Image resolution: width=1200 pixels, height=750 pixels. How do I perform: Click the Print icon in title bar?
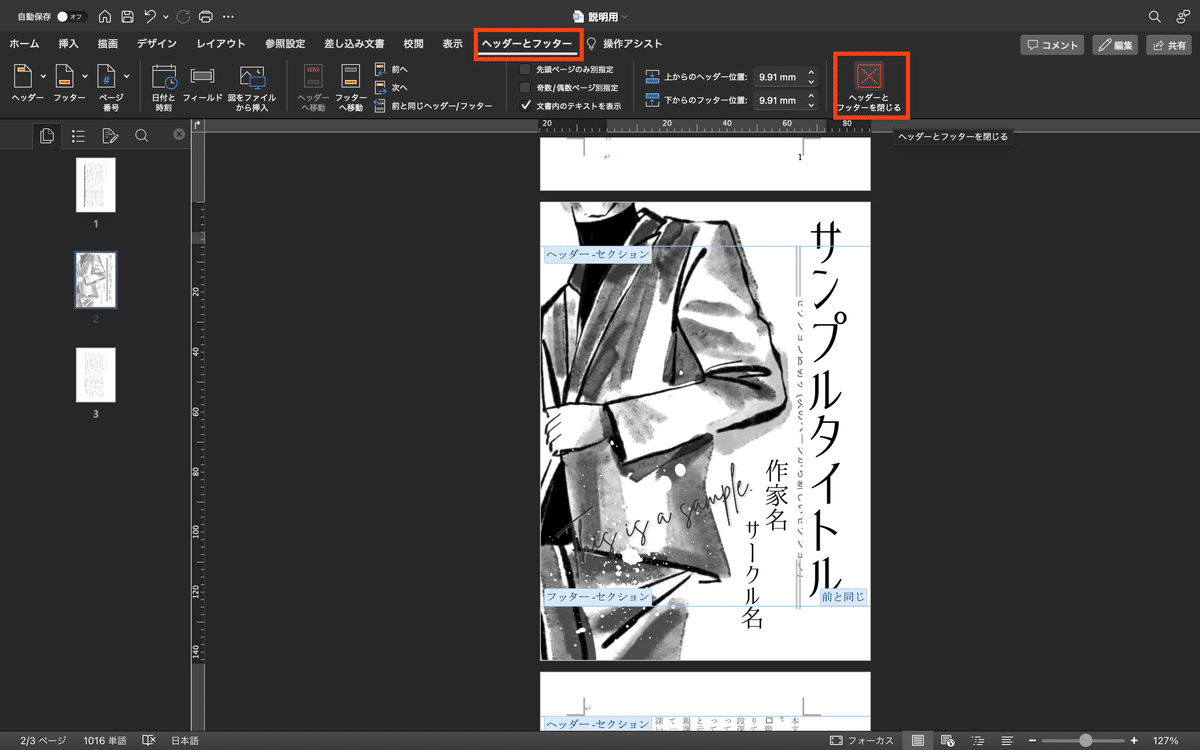(x=206, y=17)
